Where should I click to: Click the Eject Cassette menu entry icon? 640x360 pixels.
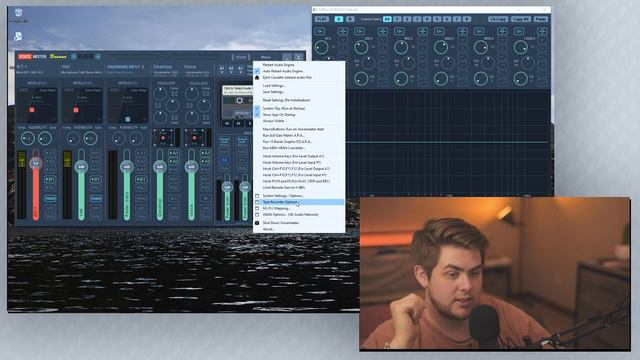tap(257, 77)
